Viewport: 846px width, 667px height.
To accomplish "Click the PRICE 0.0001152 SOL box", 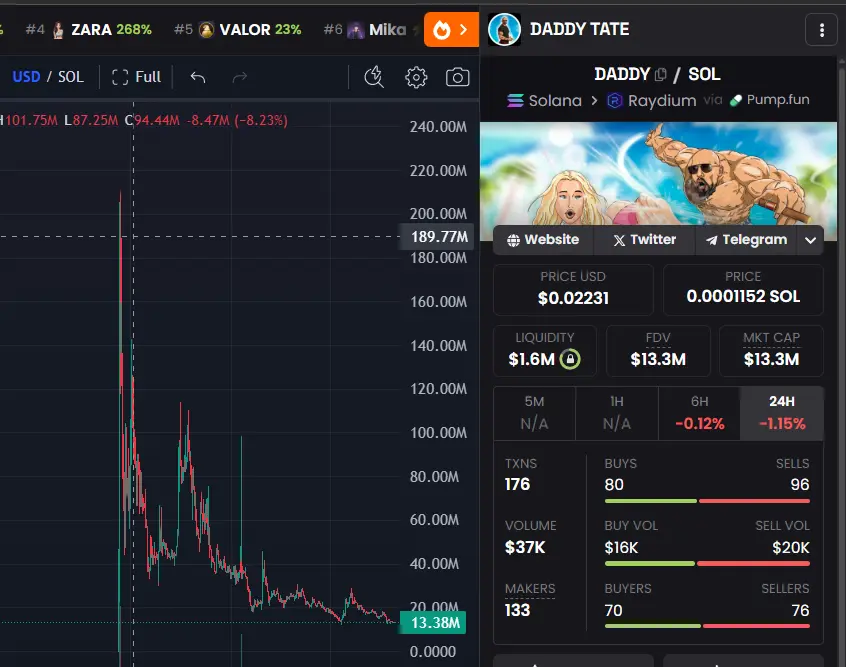I will click(743, 290).
